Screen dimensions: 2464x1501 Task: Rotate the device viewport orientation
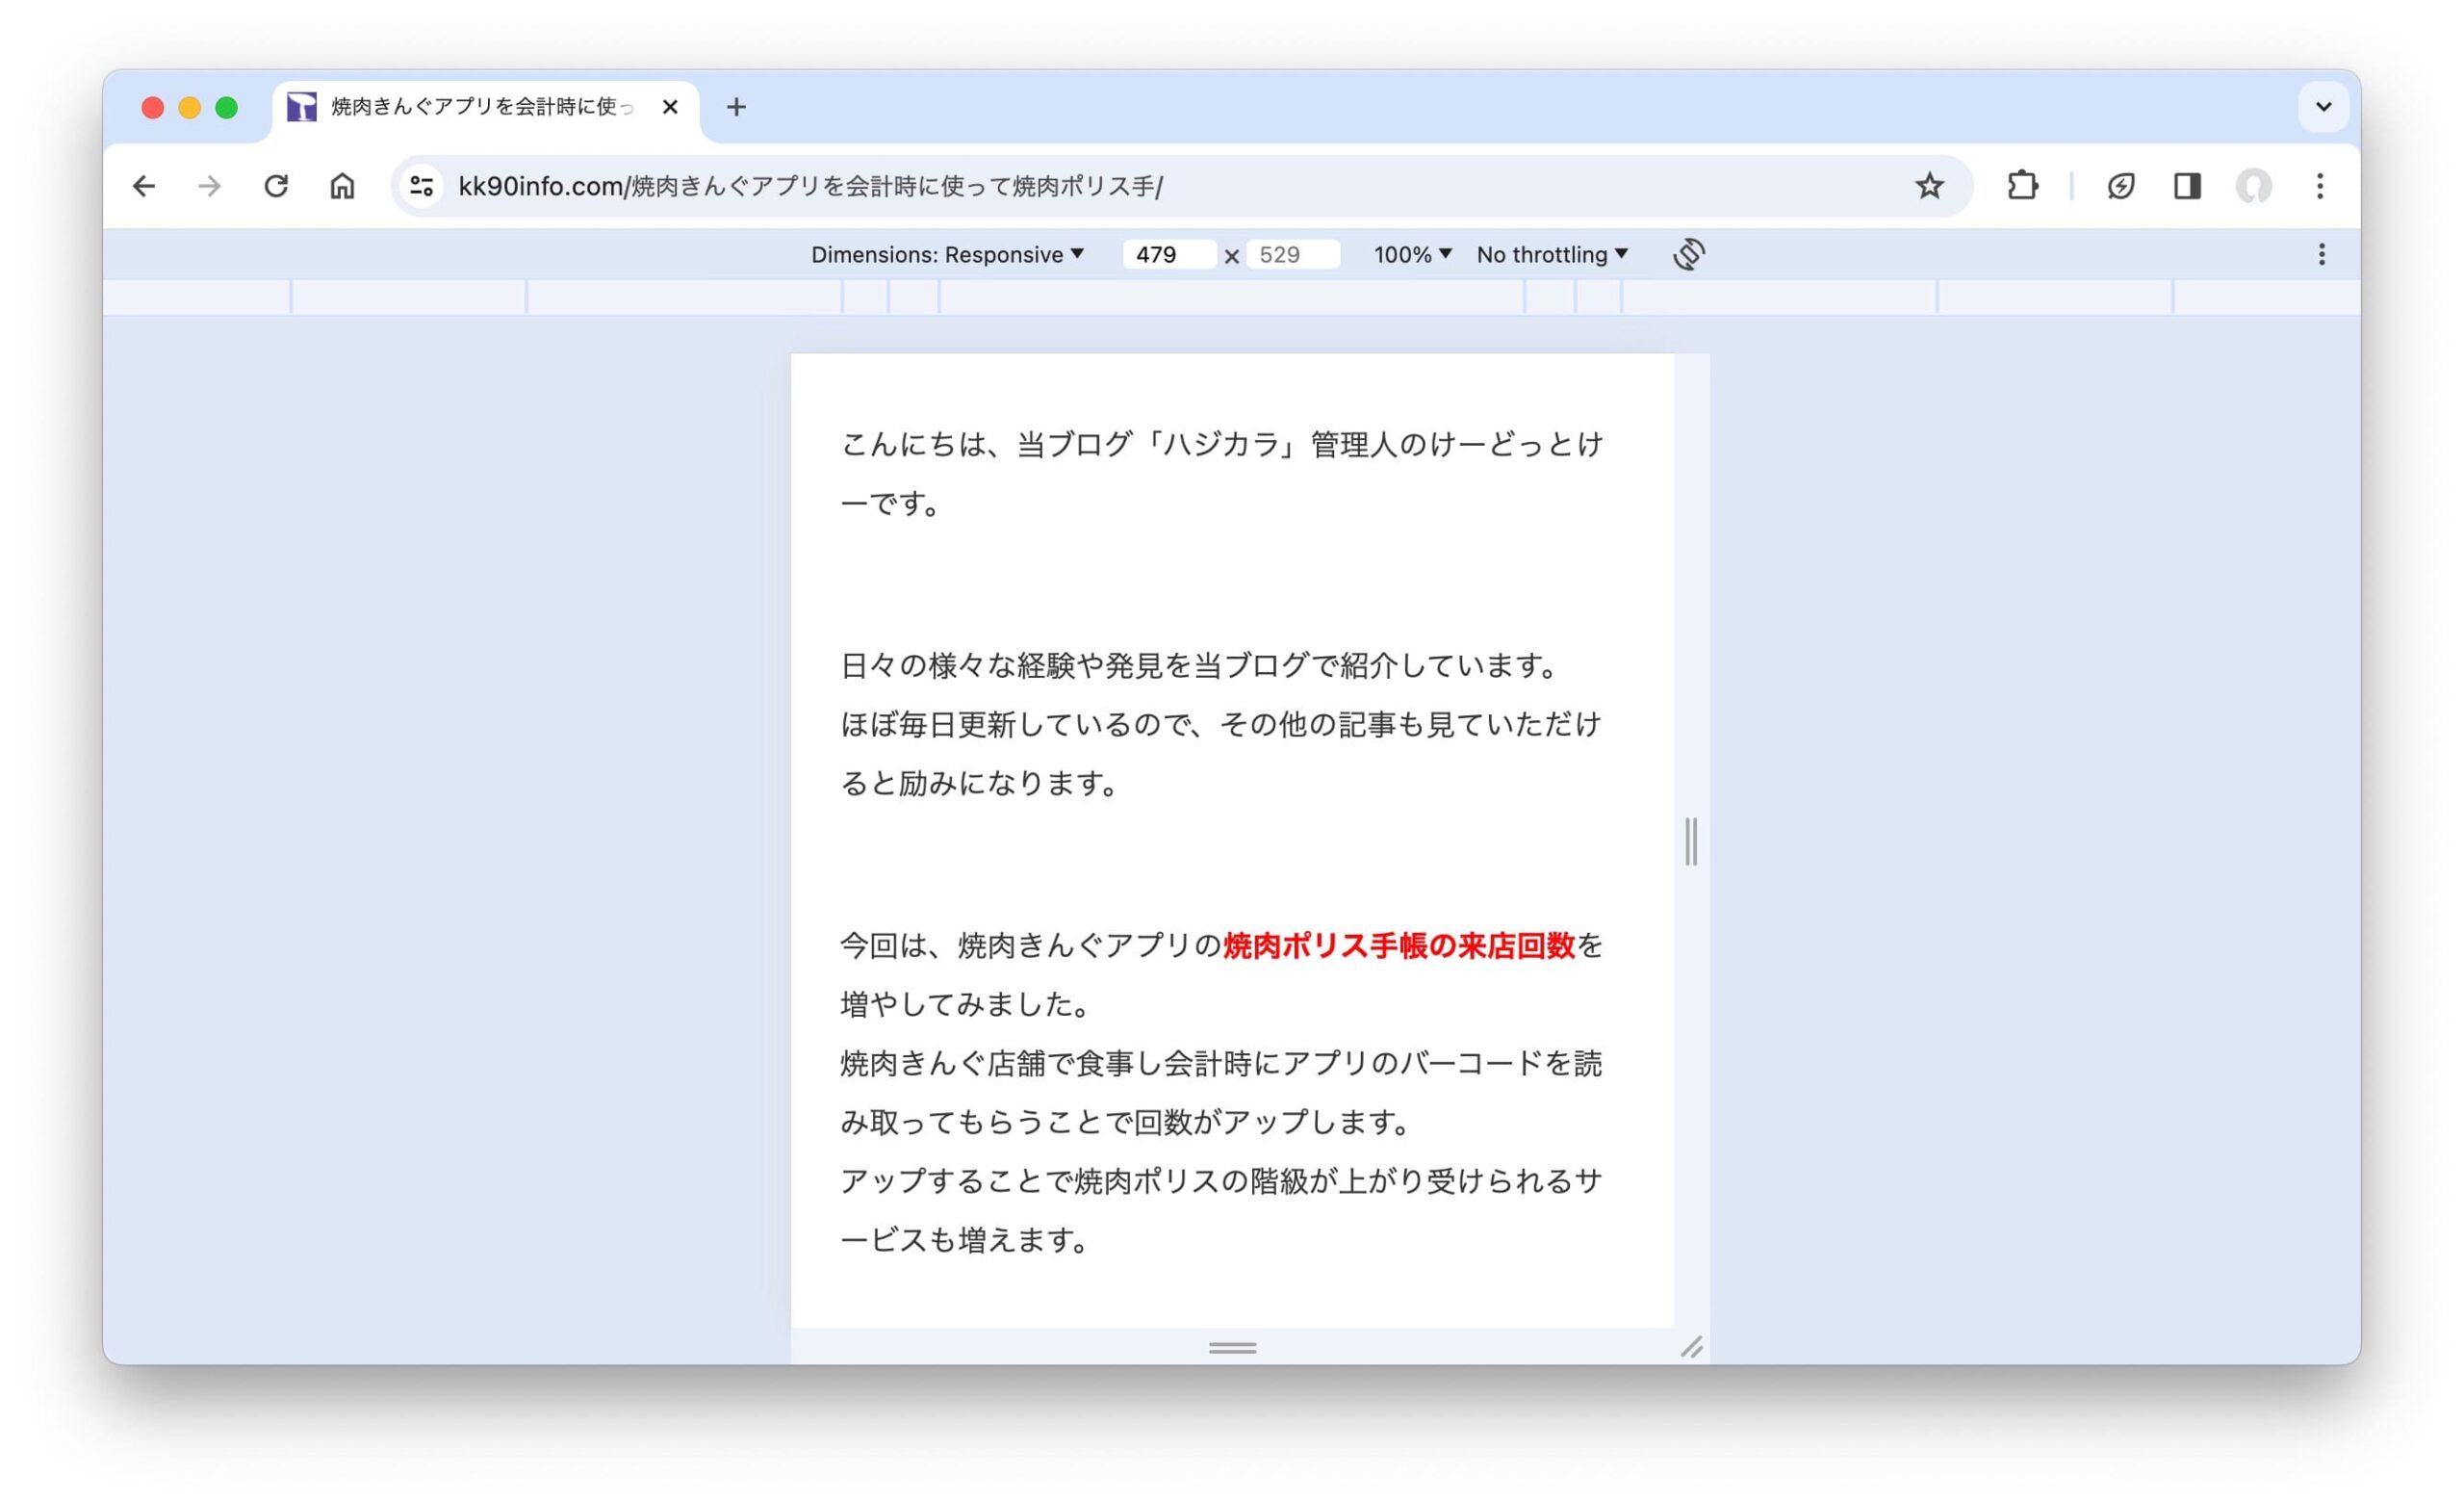(x=1689, y=254)
